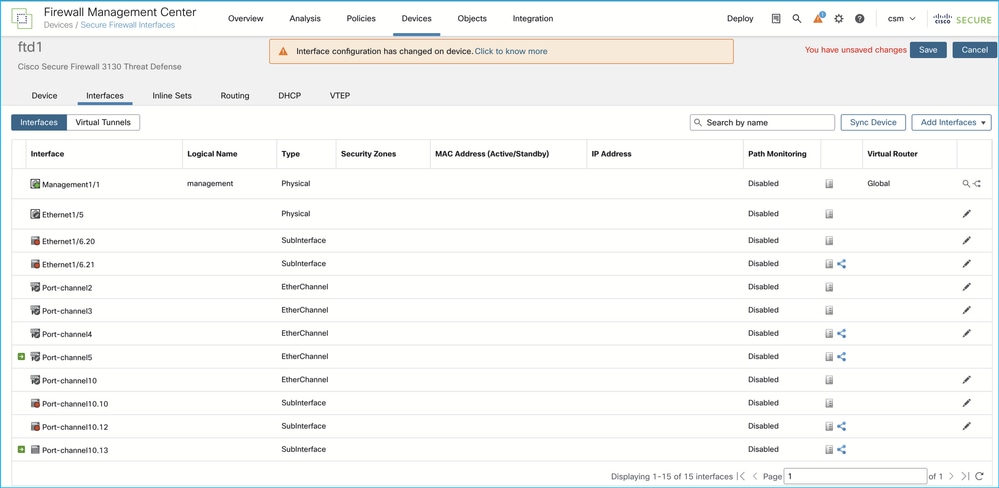Switch to the Device tab
Viewport: 999px width, 488px height.
[44, 96]
